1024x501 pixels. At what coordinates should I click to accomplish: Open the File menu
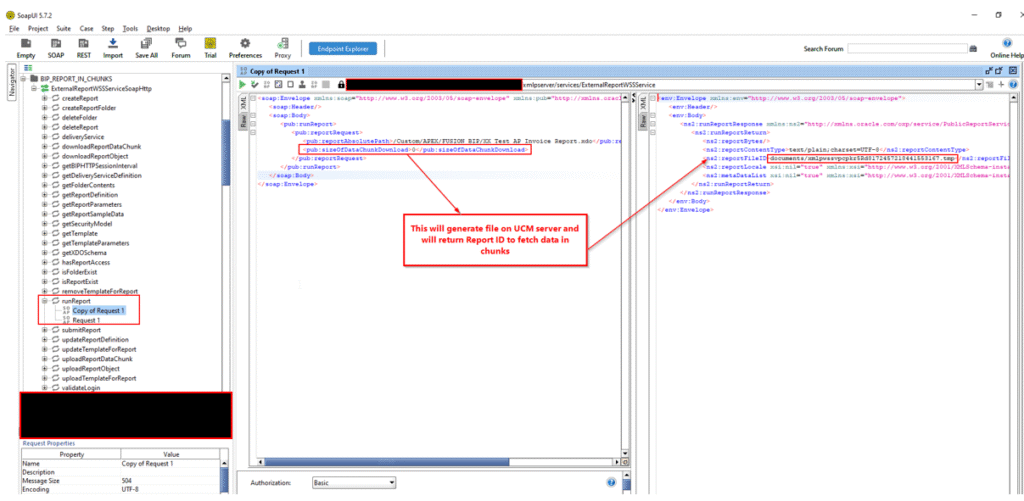[x=14, y=29]
